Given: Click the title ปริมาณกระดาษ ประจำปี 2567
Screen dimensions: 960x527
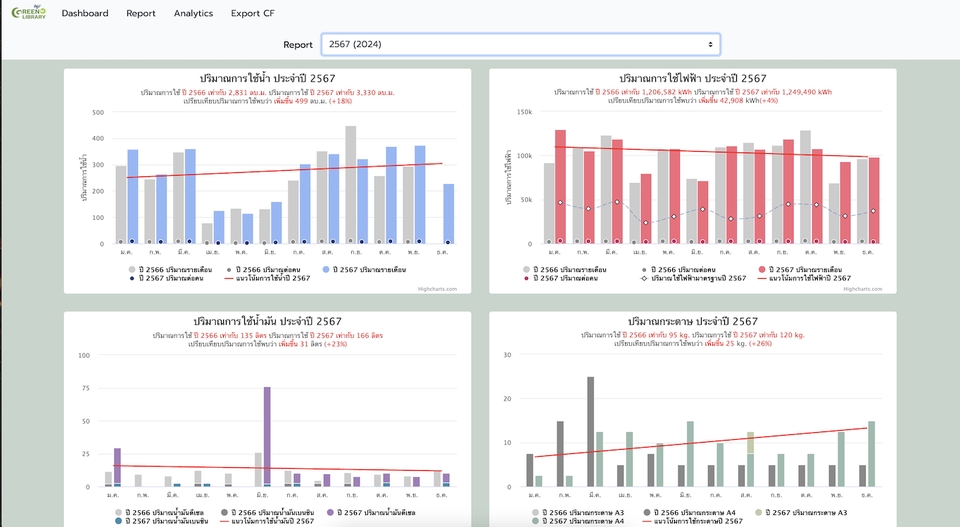Looking at the screenshot, I should pyautogui.click(x=692, y=321).
